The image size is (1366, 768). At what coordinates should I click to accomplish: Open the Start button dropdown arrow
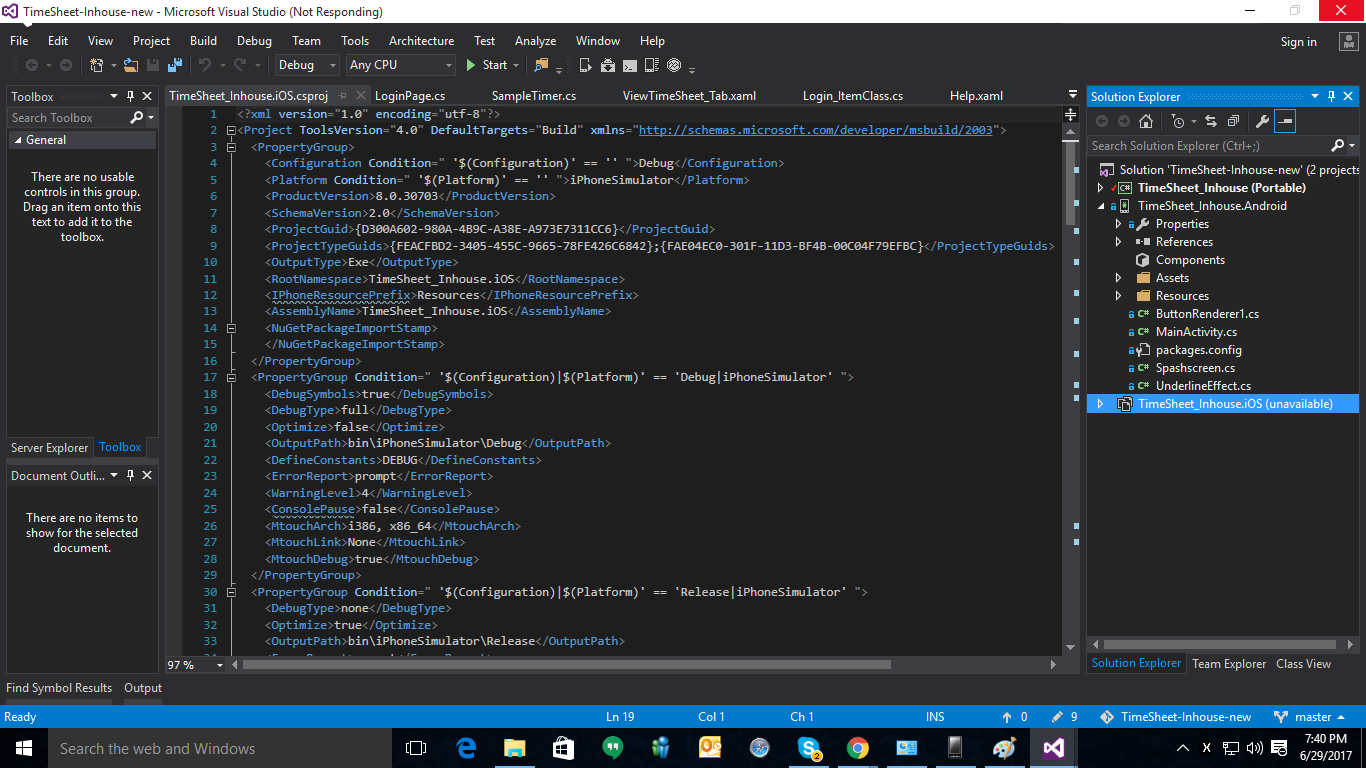(x=516, y=65)
